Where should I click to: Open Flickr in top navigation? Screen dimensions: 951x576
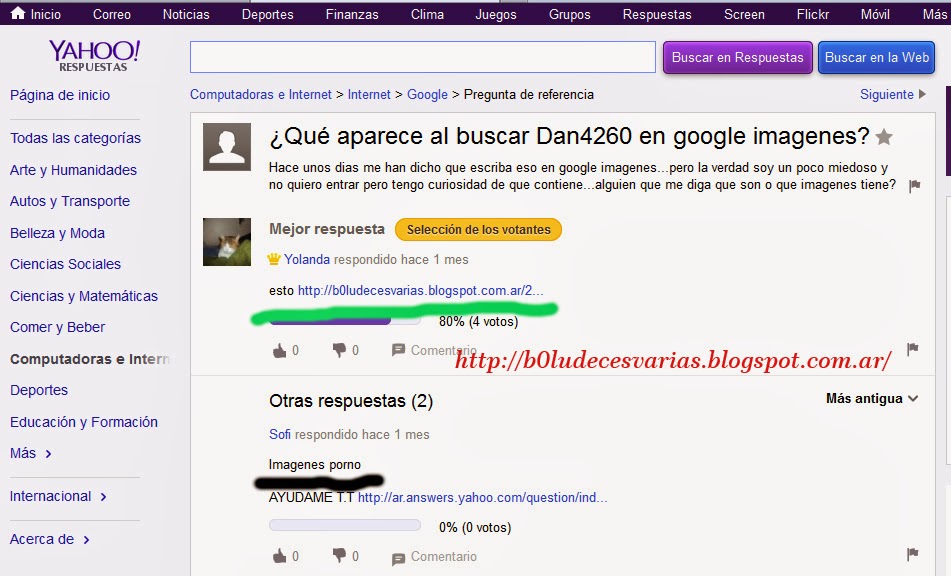tap(813, 14)
